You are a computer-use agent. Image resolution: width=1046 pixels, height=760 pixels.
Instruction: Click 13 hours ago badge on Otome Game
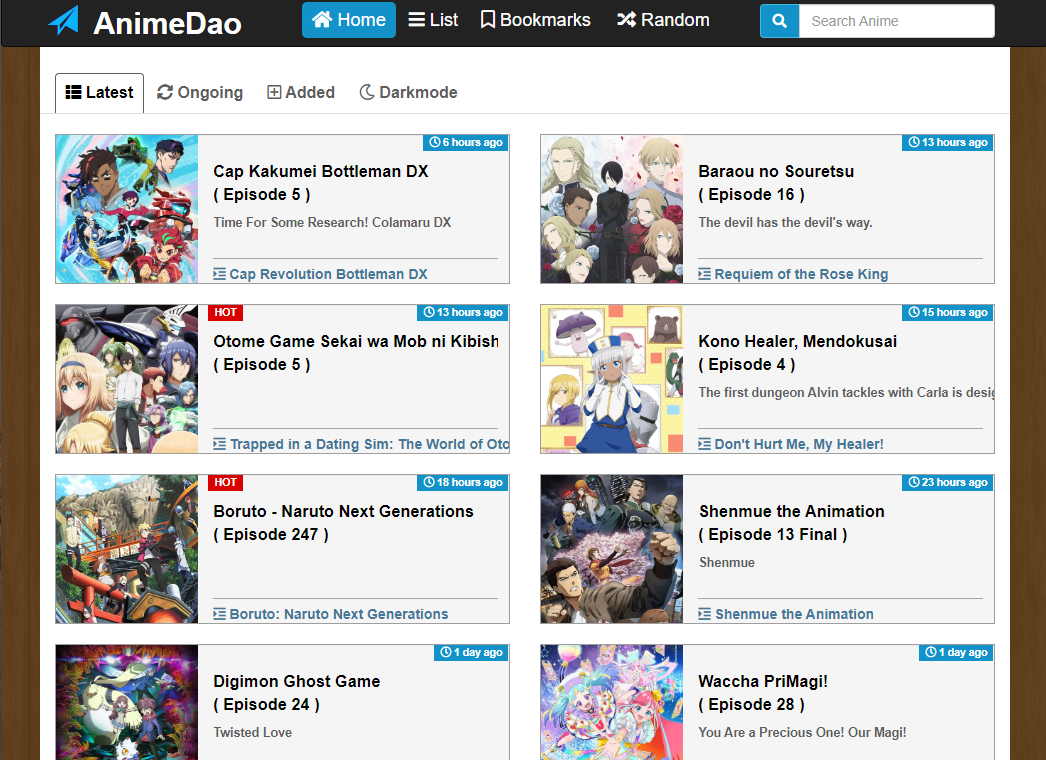(463, 313)
